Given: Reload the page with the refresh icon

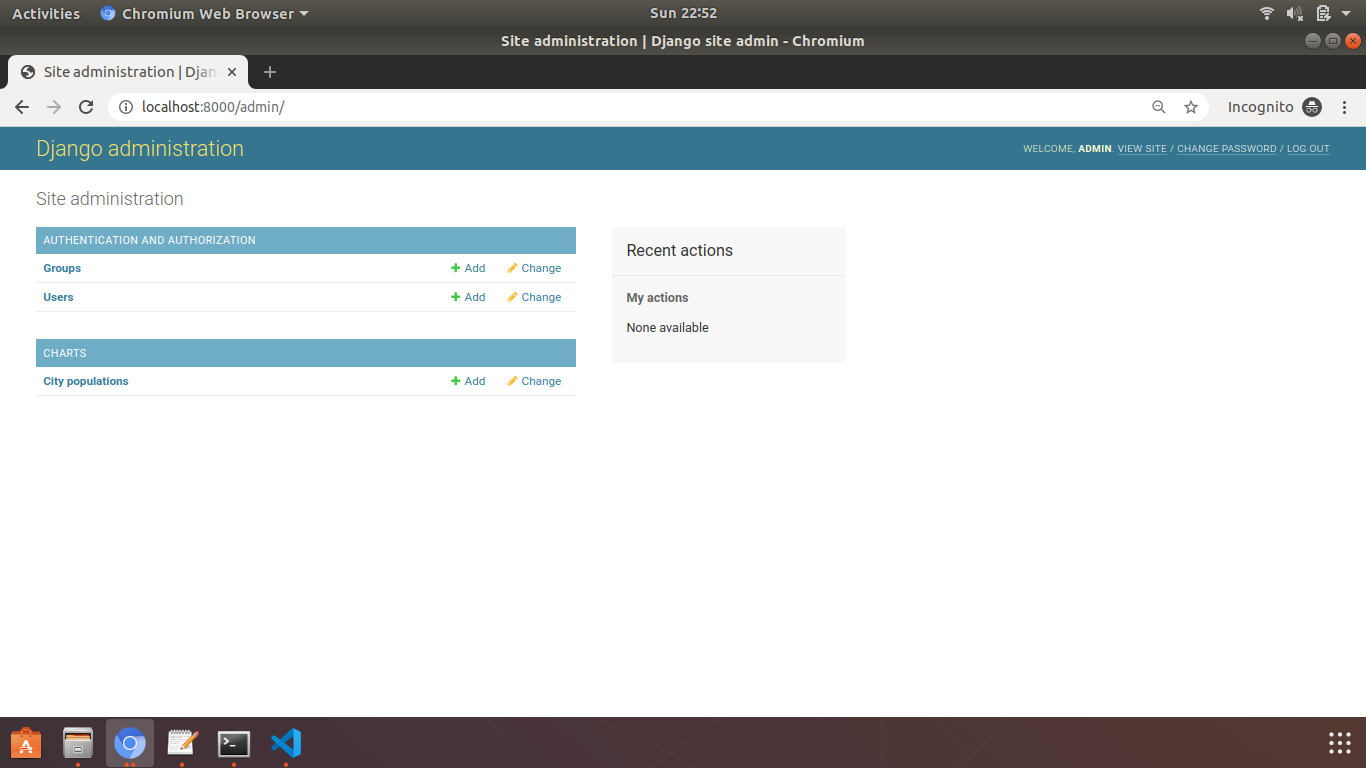Looking at the screenshot, I should tap(86, 107).
